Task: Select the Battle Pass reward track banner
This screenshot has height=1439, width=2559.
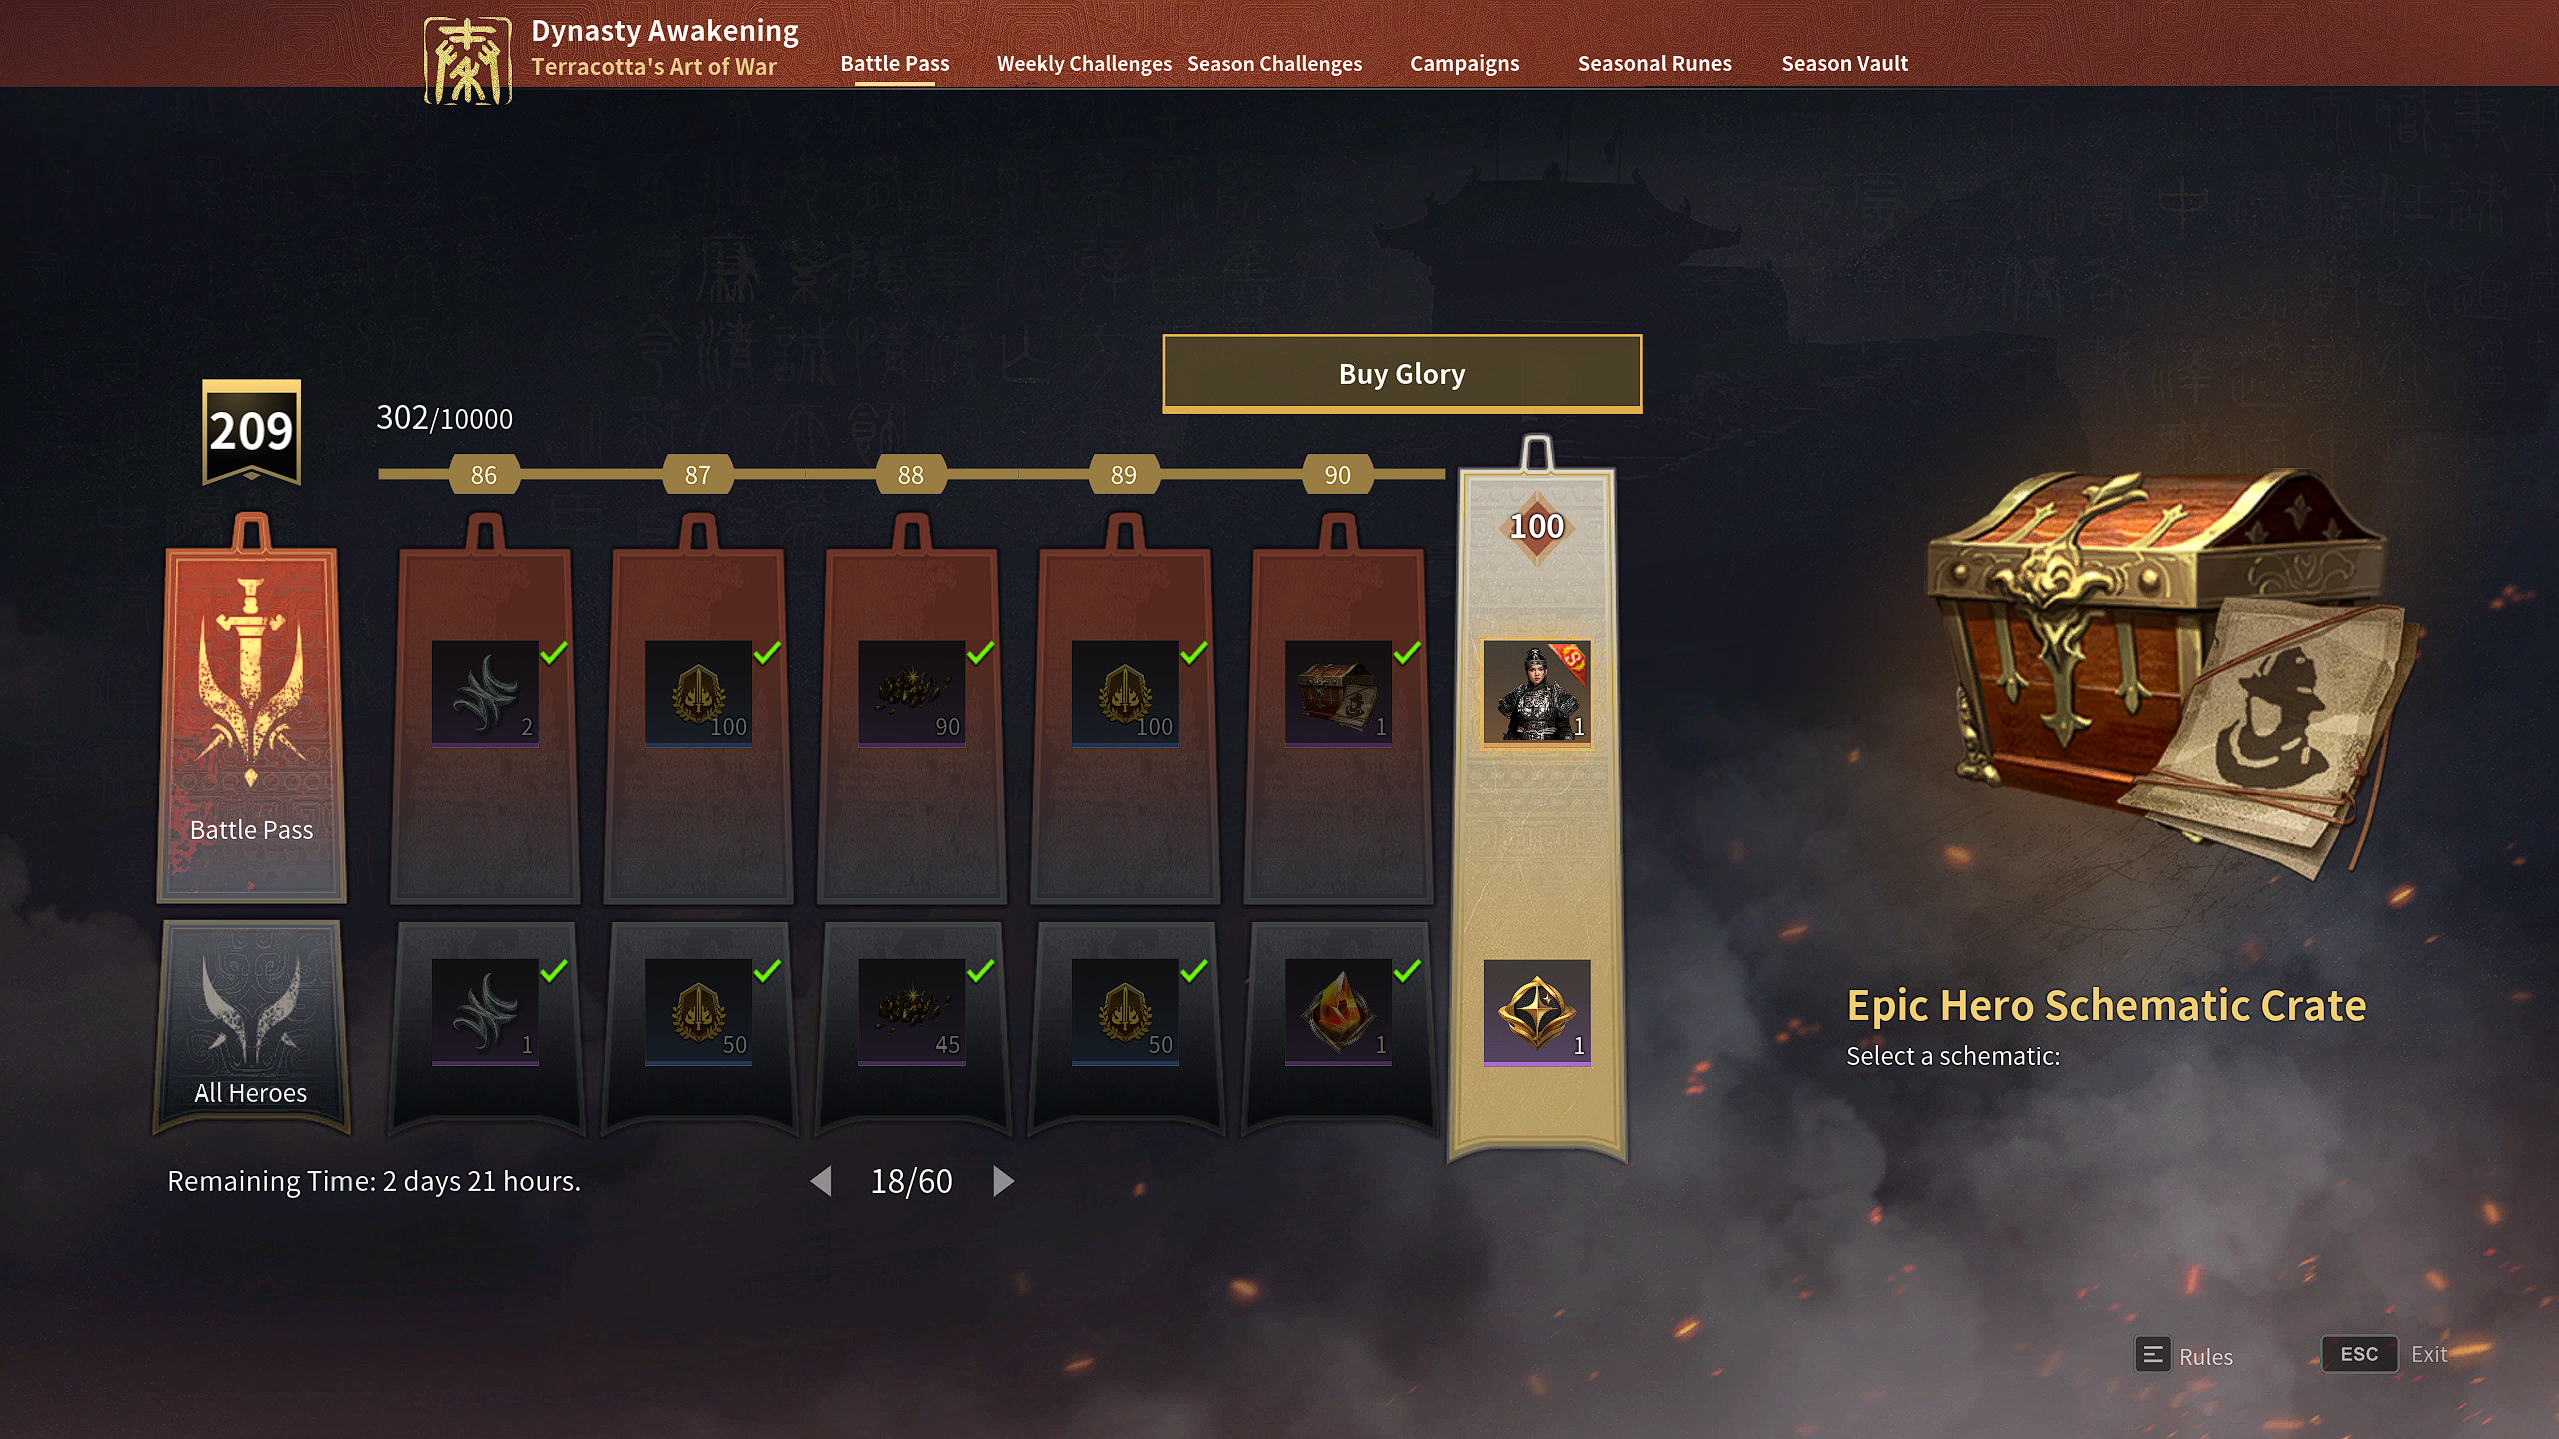Action: click(251, 709)
